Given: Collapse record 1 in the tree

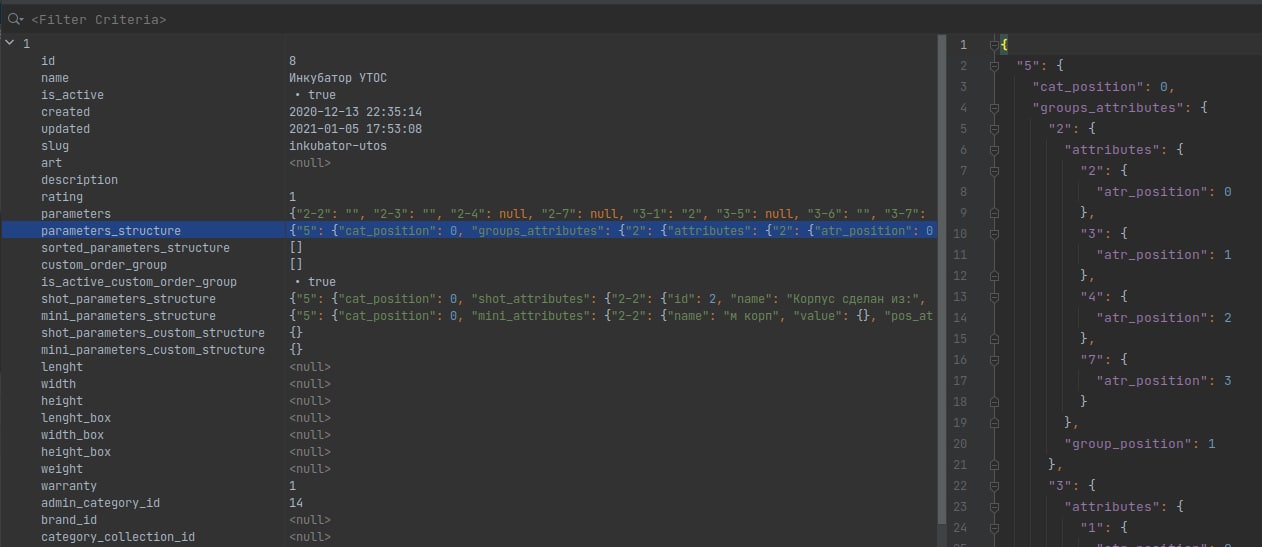Looking at the screenshot, I should 10,43.
